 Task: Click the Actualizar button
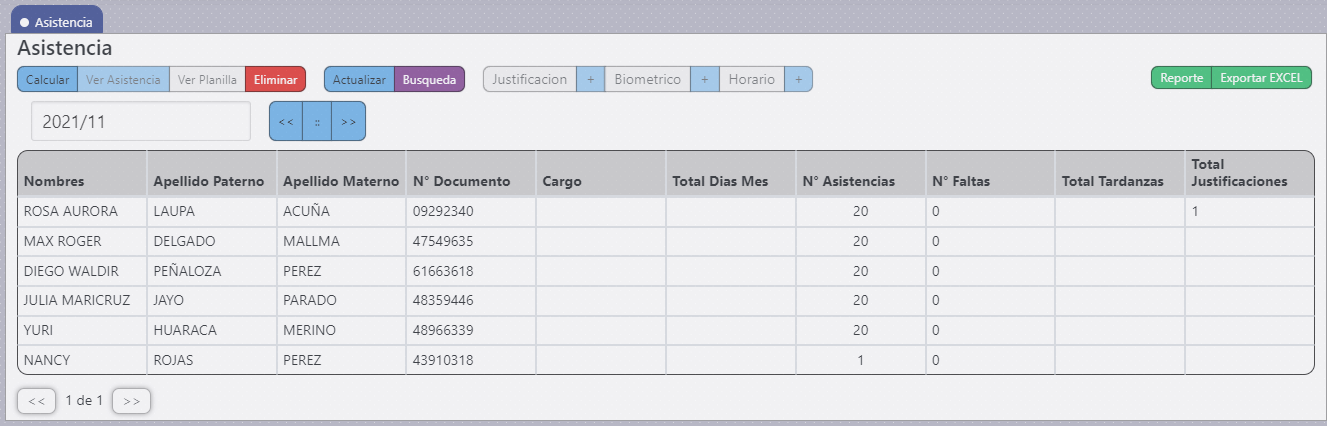359,79
